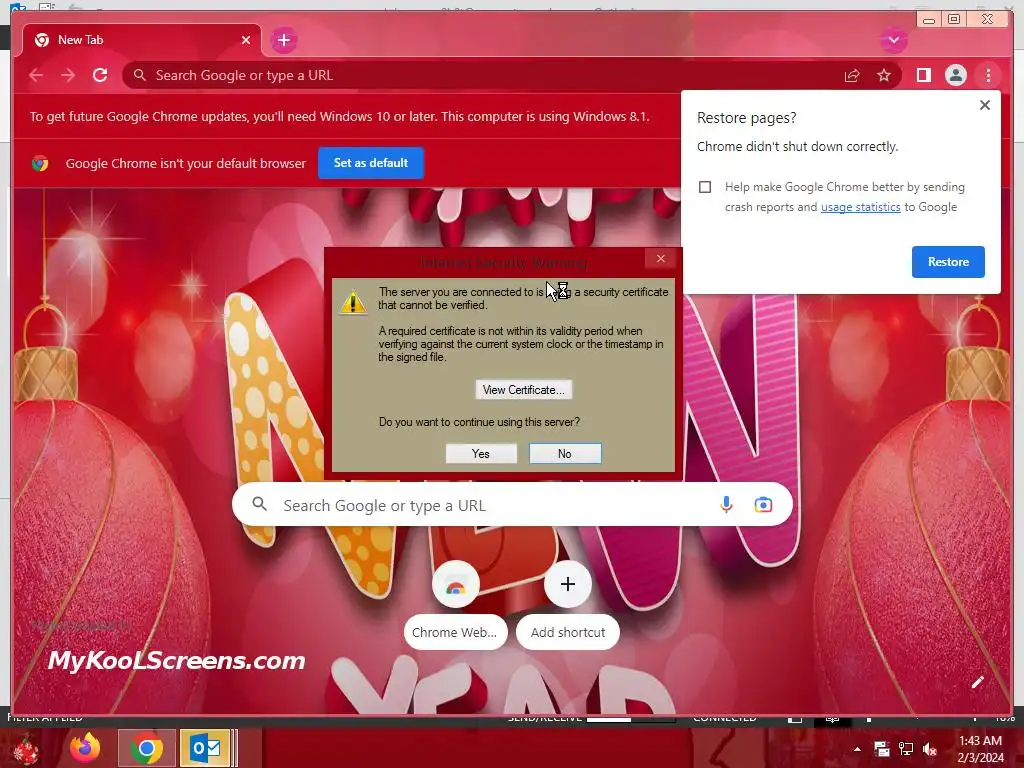The height and width of the screenshot is (768, 1024).
Task: Open the profile avatar icon
Action: click(x=955, y=75)
